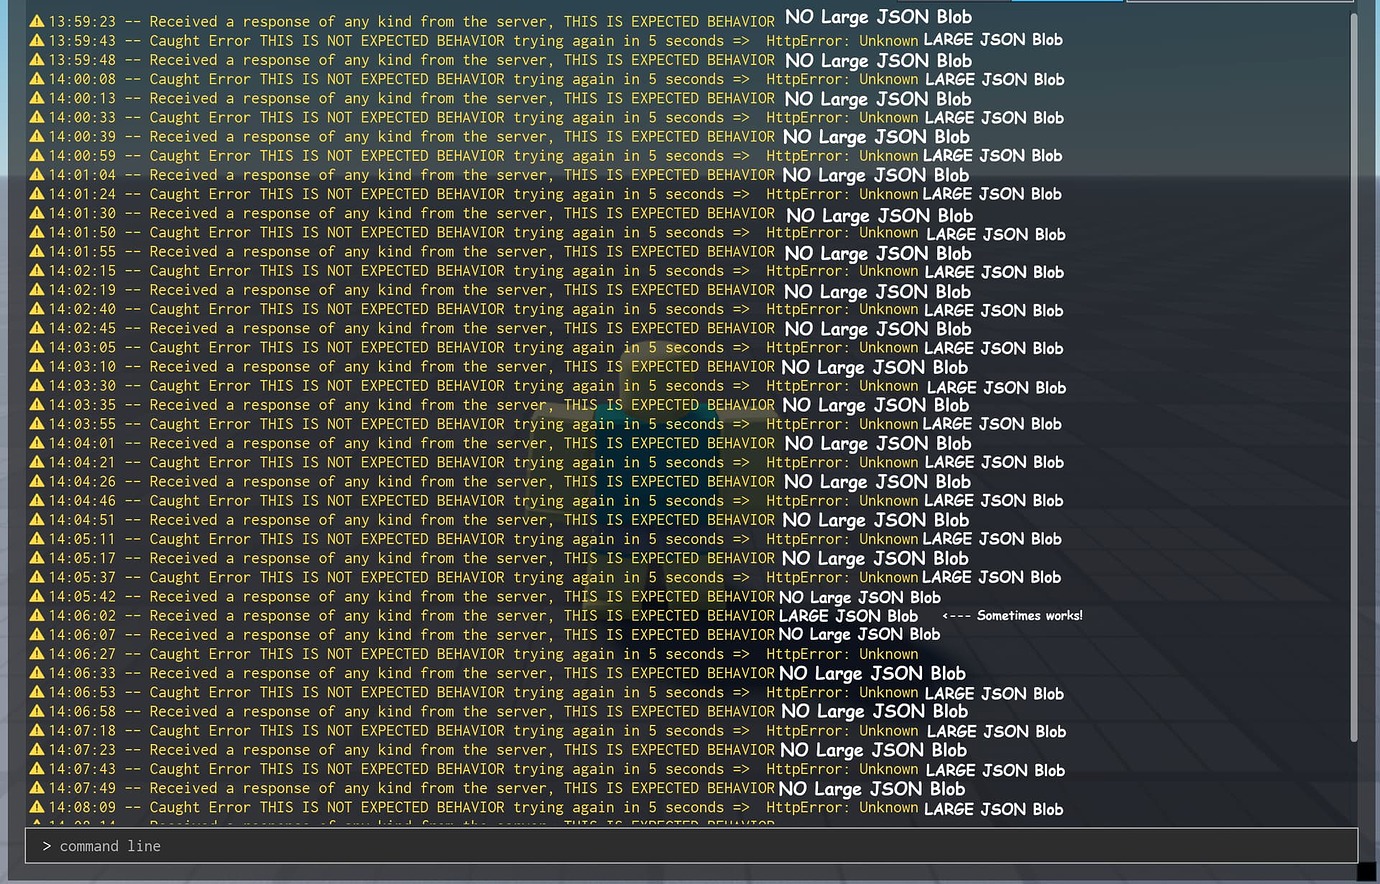Screen dimensions: 1380x884
Task: Select the Sometimes works annotation arrow text
Action: click(1012, 616)
